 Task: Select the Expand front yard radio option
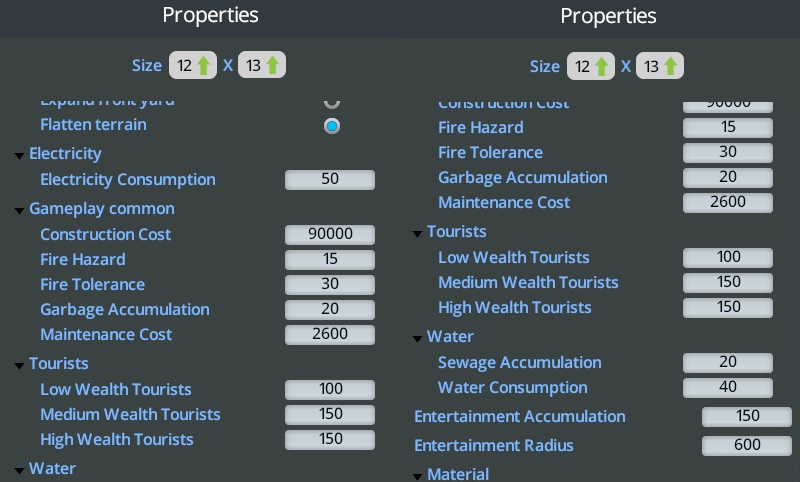tap(332, 101)
